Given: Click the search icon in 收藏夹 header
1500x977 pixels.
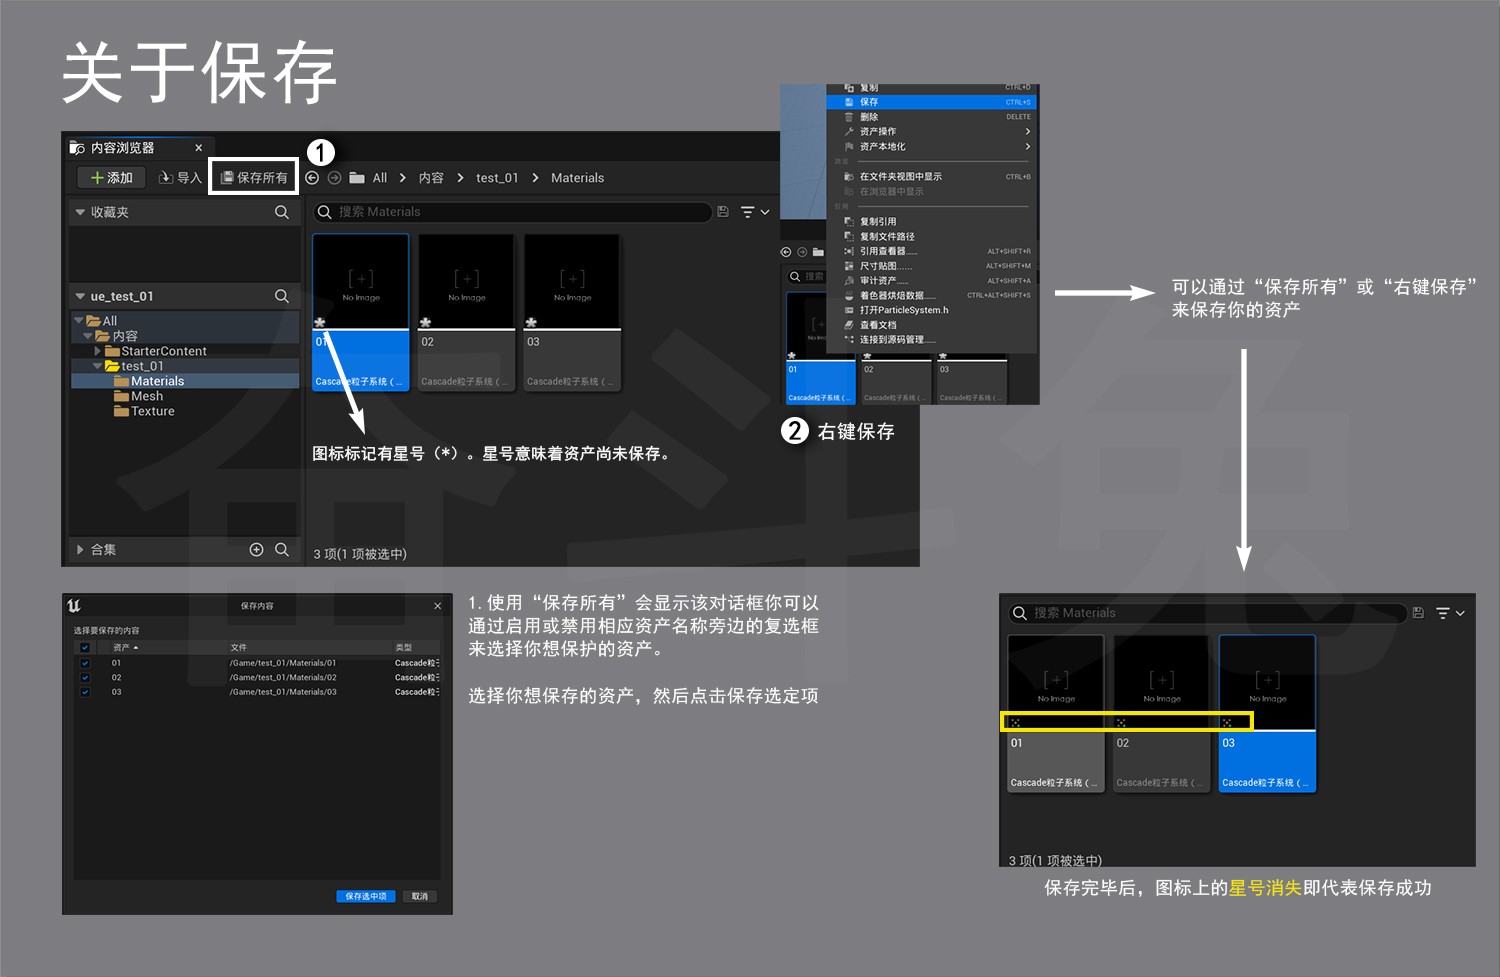Looking at the screenshot, I should pyautogui.click(x=282, y=212).
